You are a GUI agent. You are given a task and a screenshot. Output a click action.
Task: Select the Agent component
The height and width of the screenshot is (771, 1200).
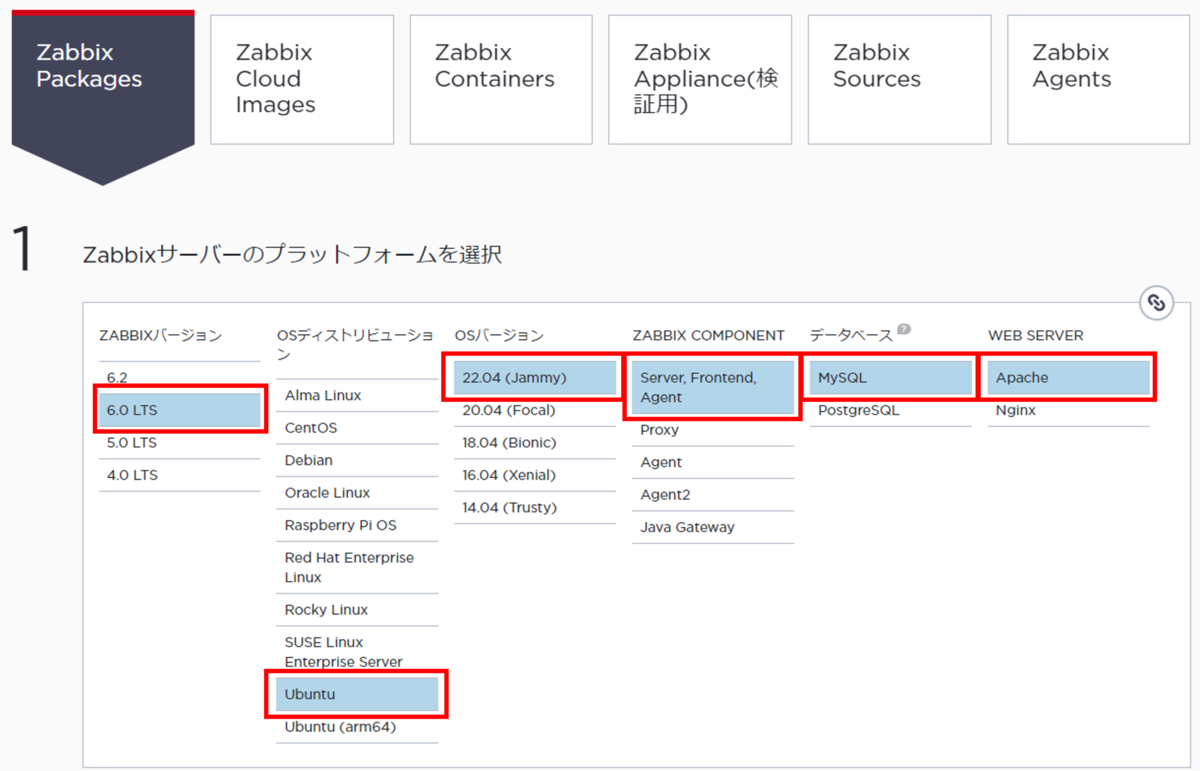tap(713, 462)
